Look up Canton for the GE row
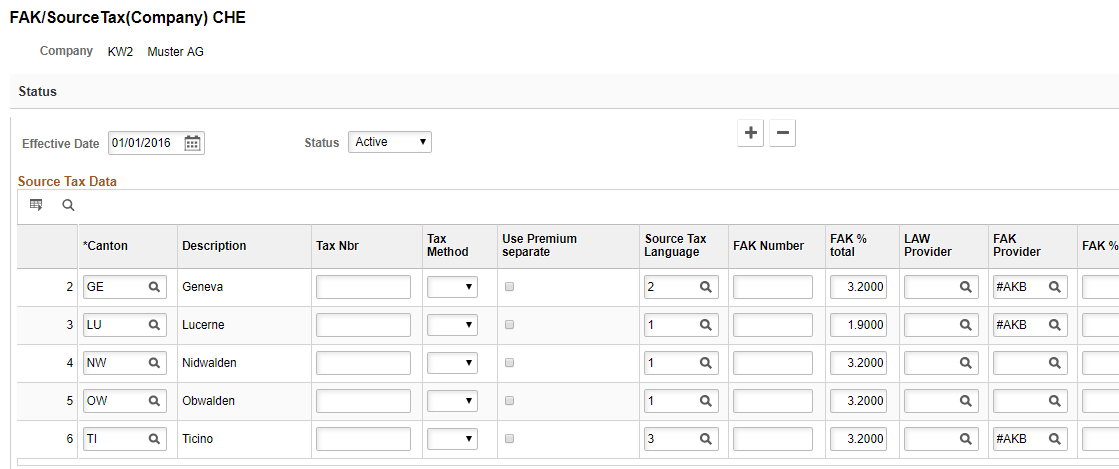The image size is (1119, 469). coord(154,287)
